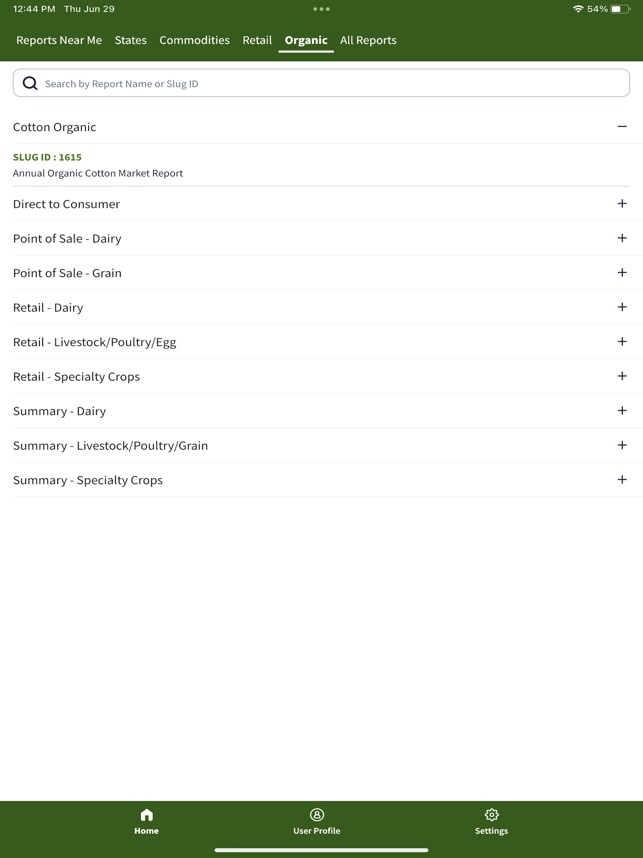Expand Point of Sale - Dairy section
The width and height of the screenshot is (643, 858).
[622, 238]
